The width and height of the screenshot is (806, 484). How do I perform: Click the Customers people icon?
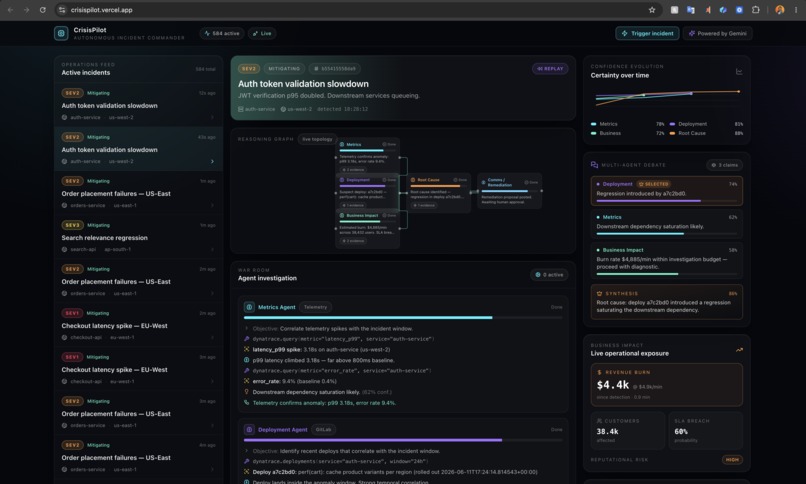pyautogui.click(x=599, y=421)
